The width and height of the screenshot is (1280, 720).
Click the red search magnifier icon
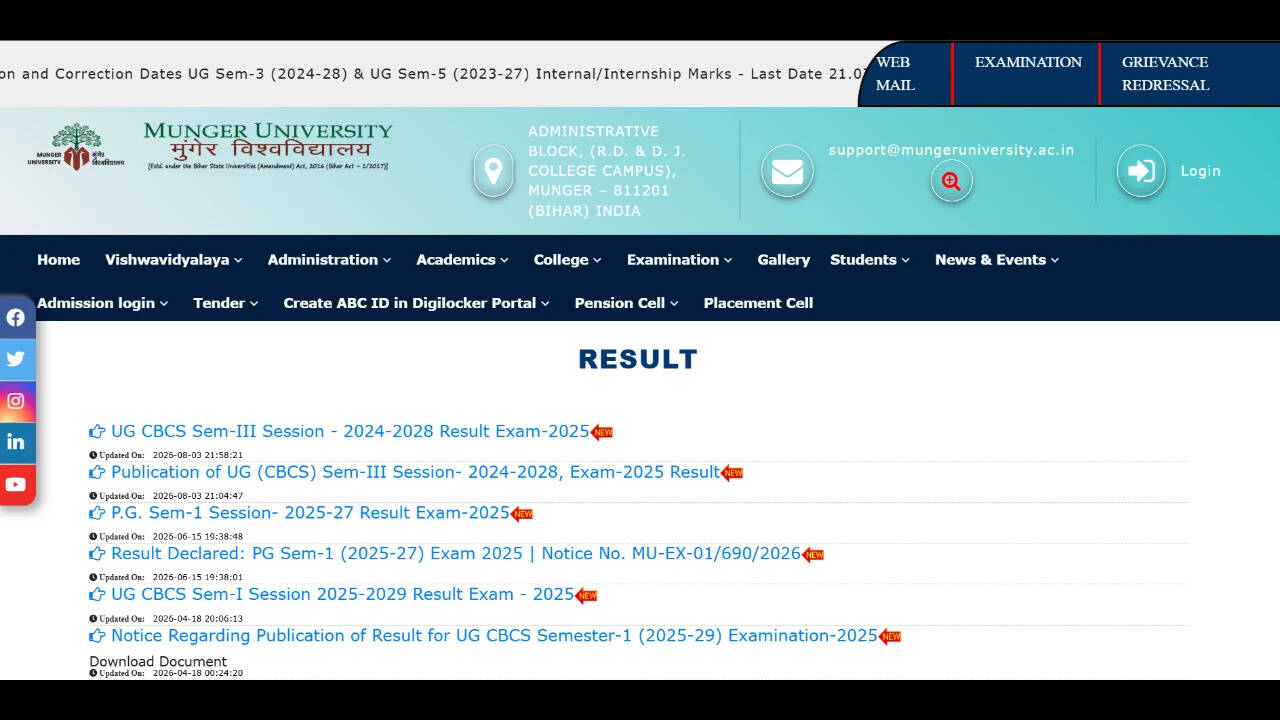(951, 182)
